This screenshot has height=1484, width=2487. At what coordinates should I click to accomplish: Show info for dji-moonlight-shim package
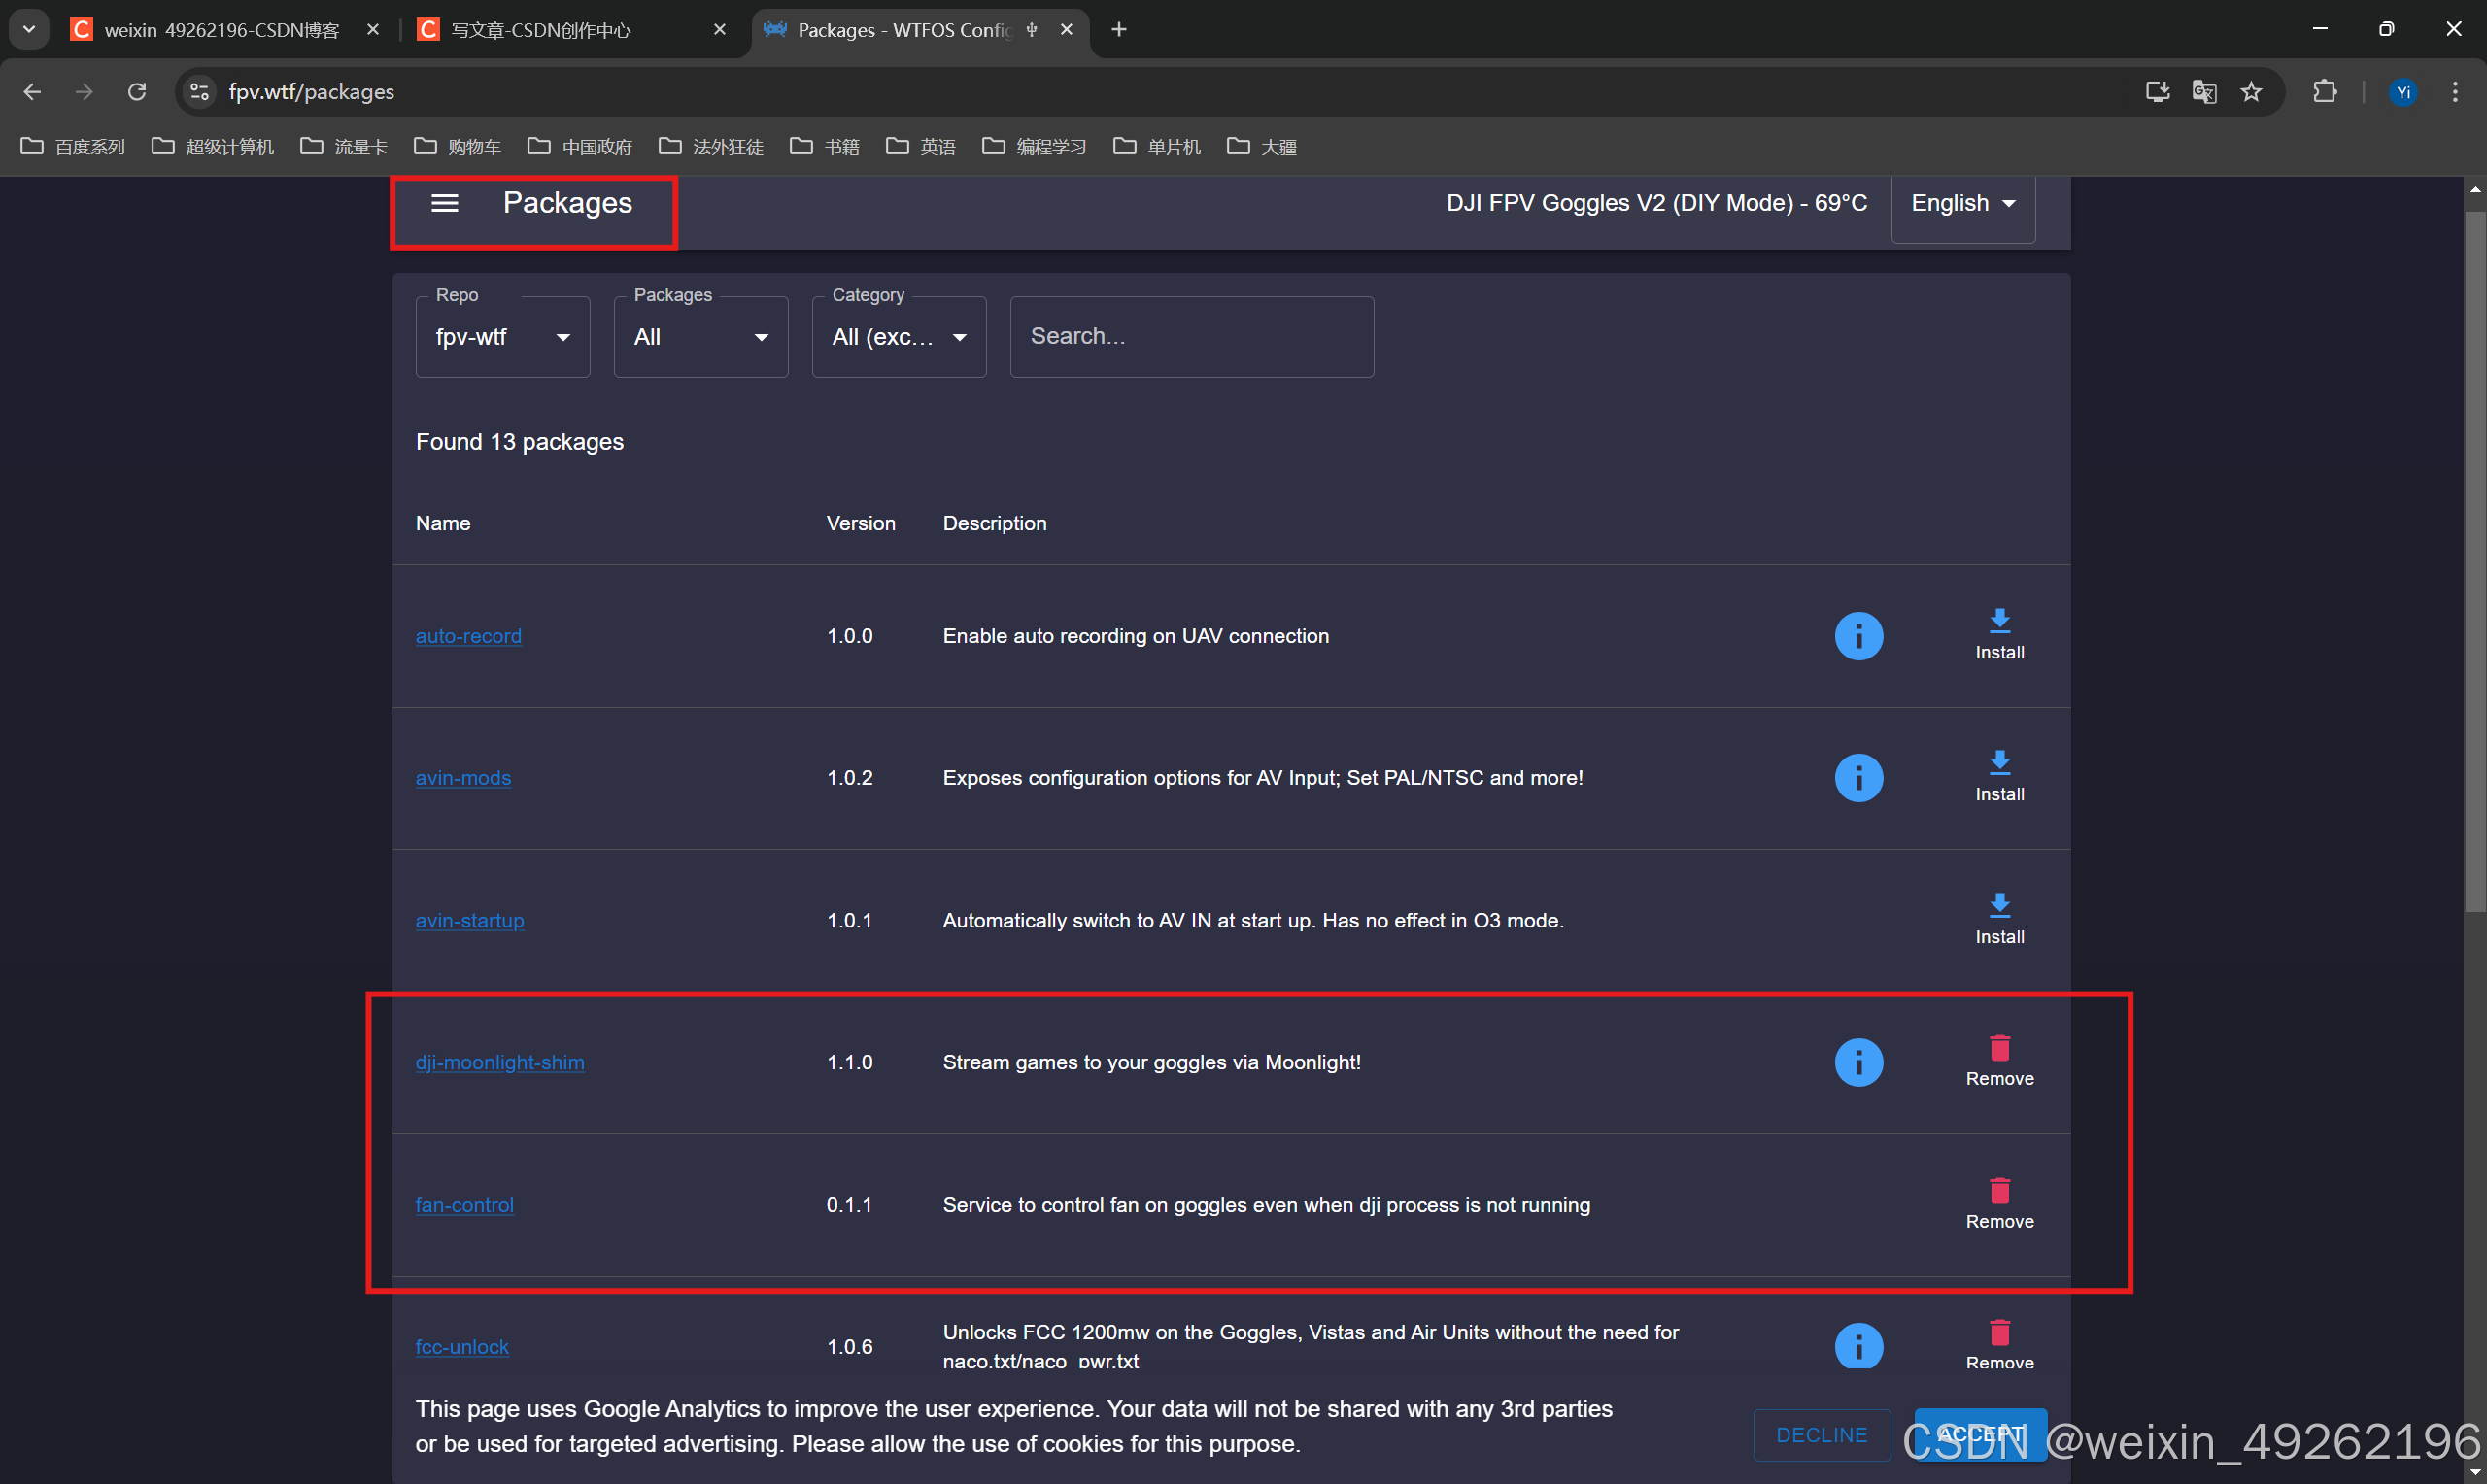click(x=1858, y=1062)
